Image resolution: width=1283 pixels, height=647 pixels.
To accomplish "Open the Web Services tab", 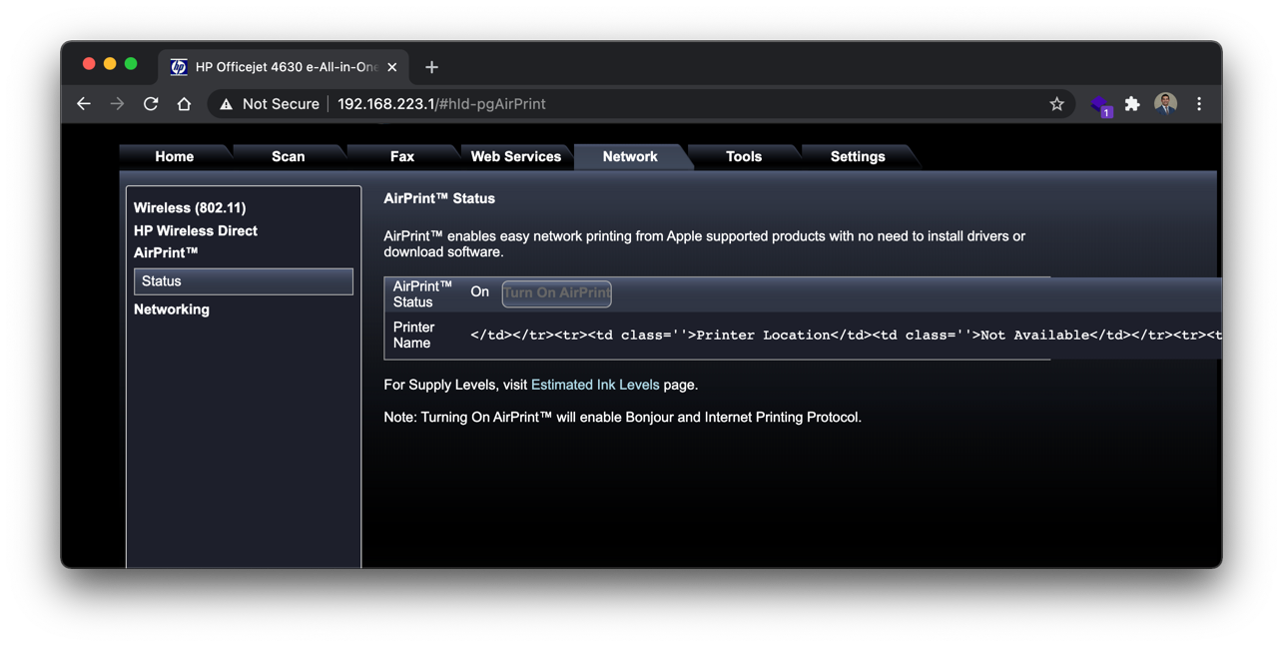I will tap(515, 157).
